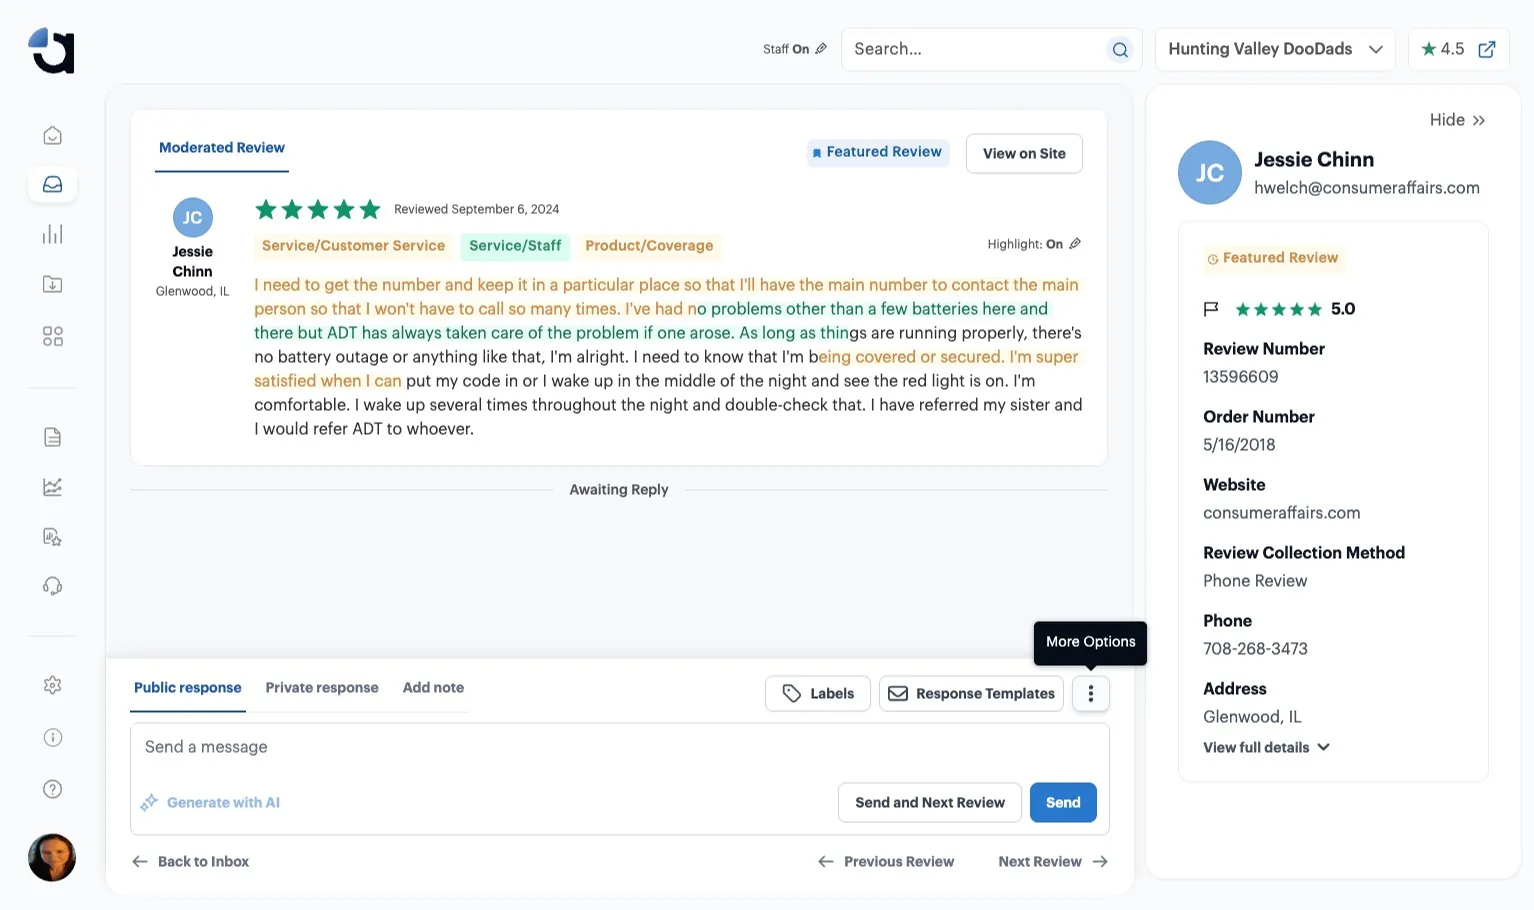
Task: Click the download folder sidebar icon
Action: pyautogui.click(x=53, y=284)
